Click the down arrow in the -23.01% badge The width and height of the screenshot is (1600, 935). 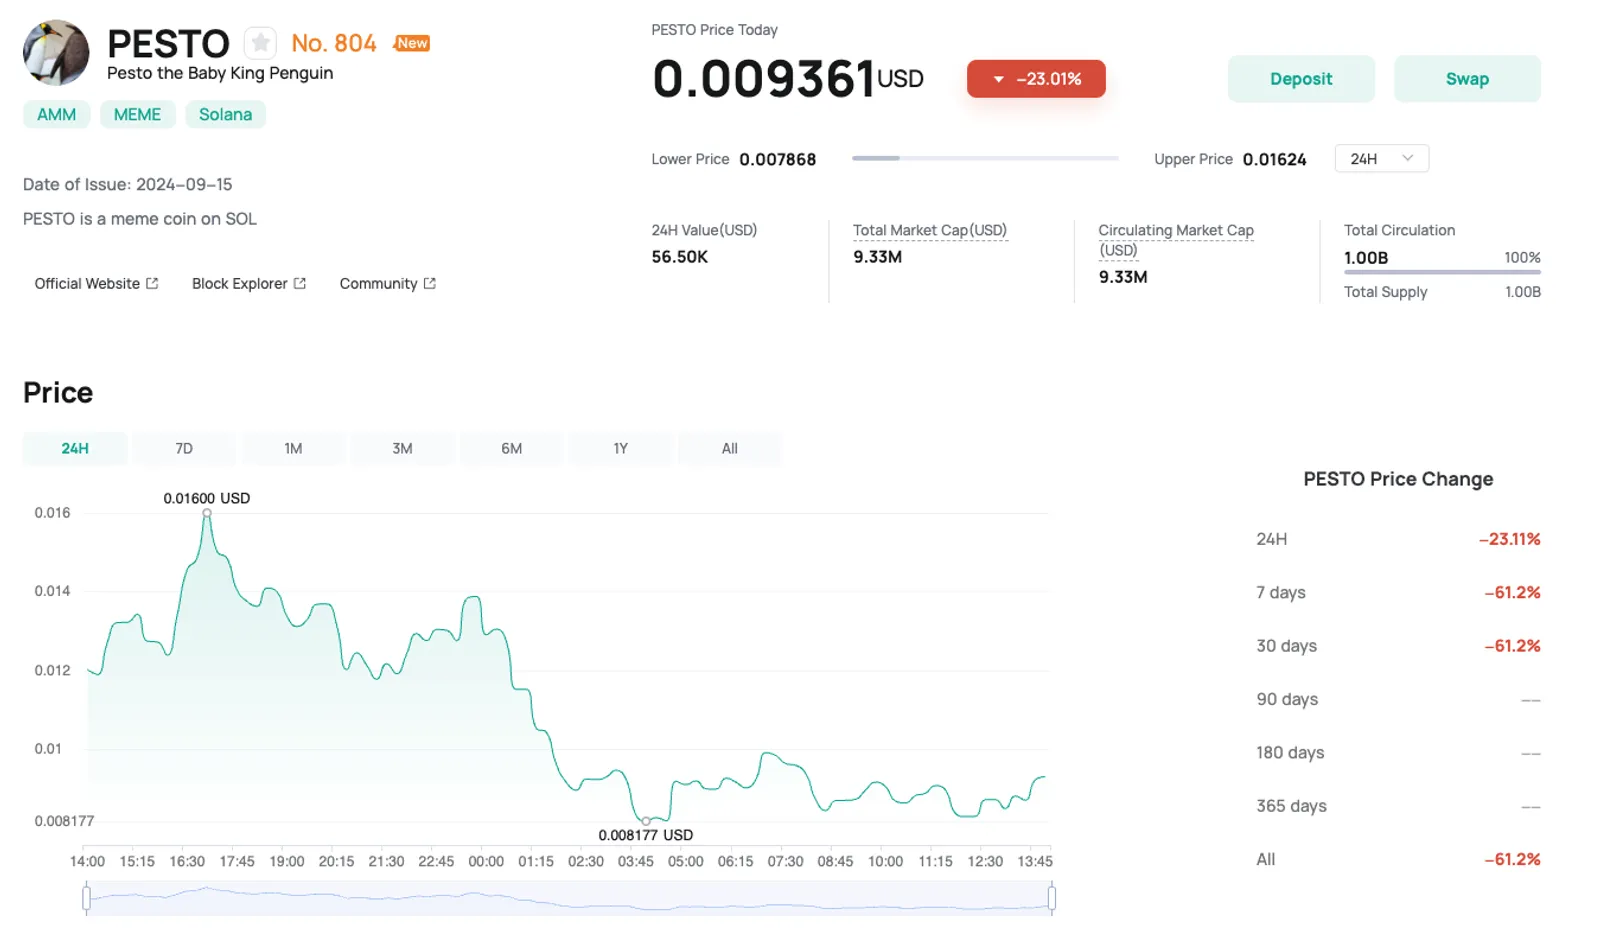(x=998, y=79)
